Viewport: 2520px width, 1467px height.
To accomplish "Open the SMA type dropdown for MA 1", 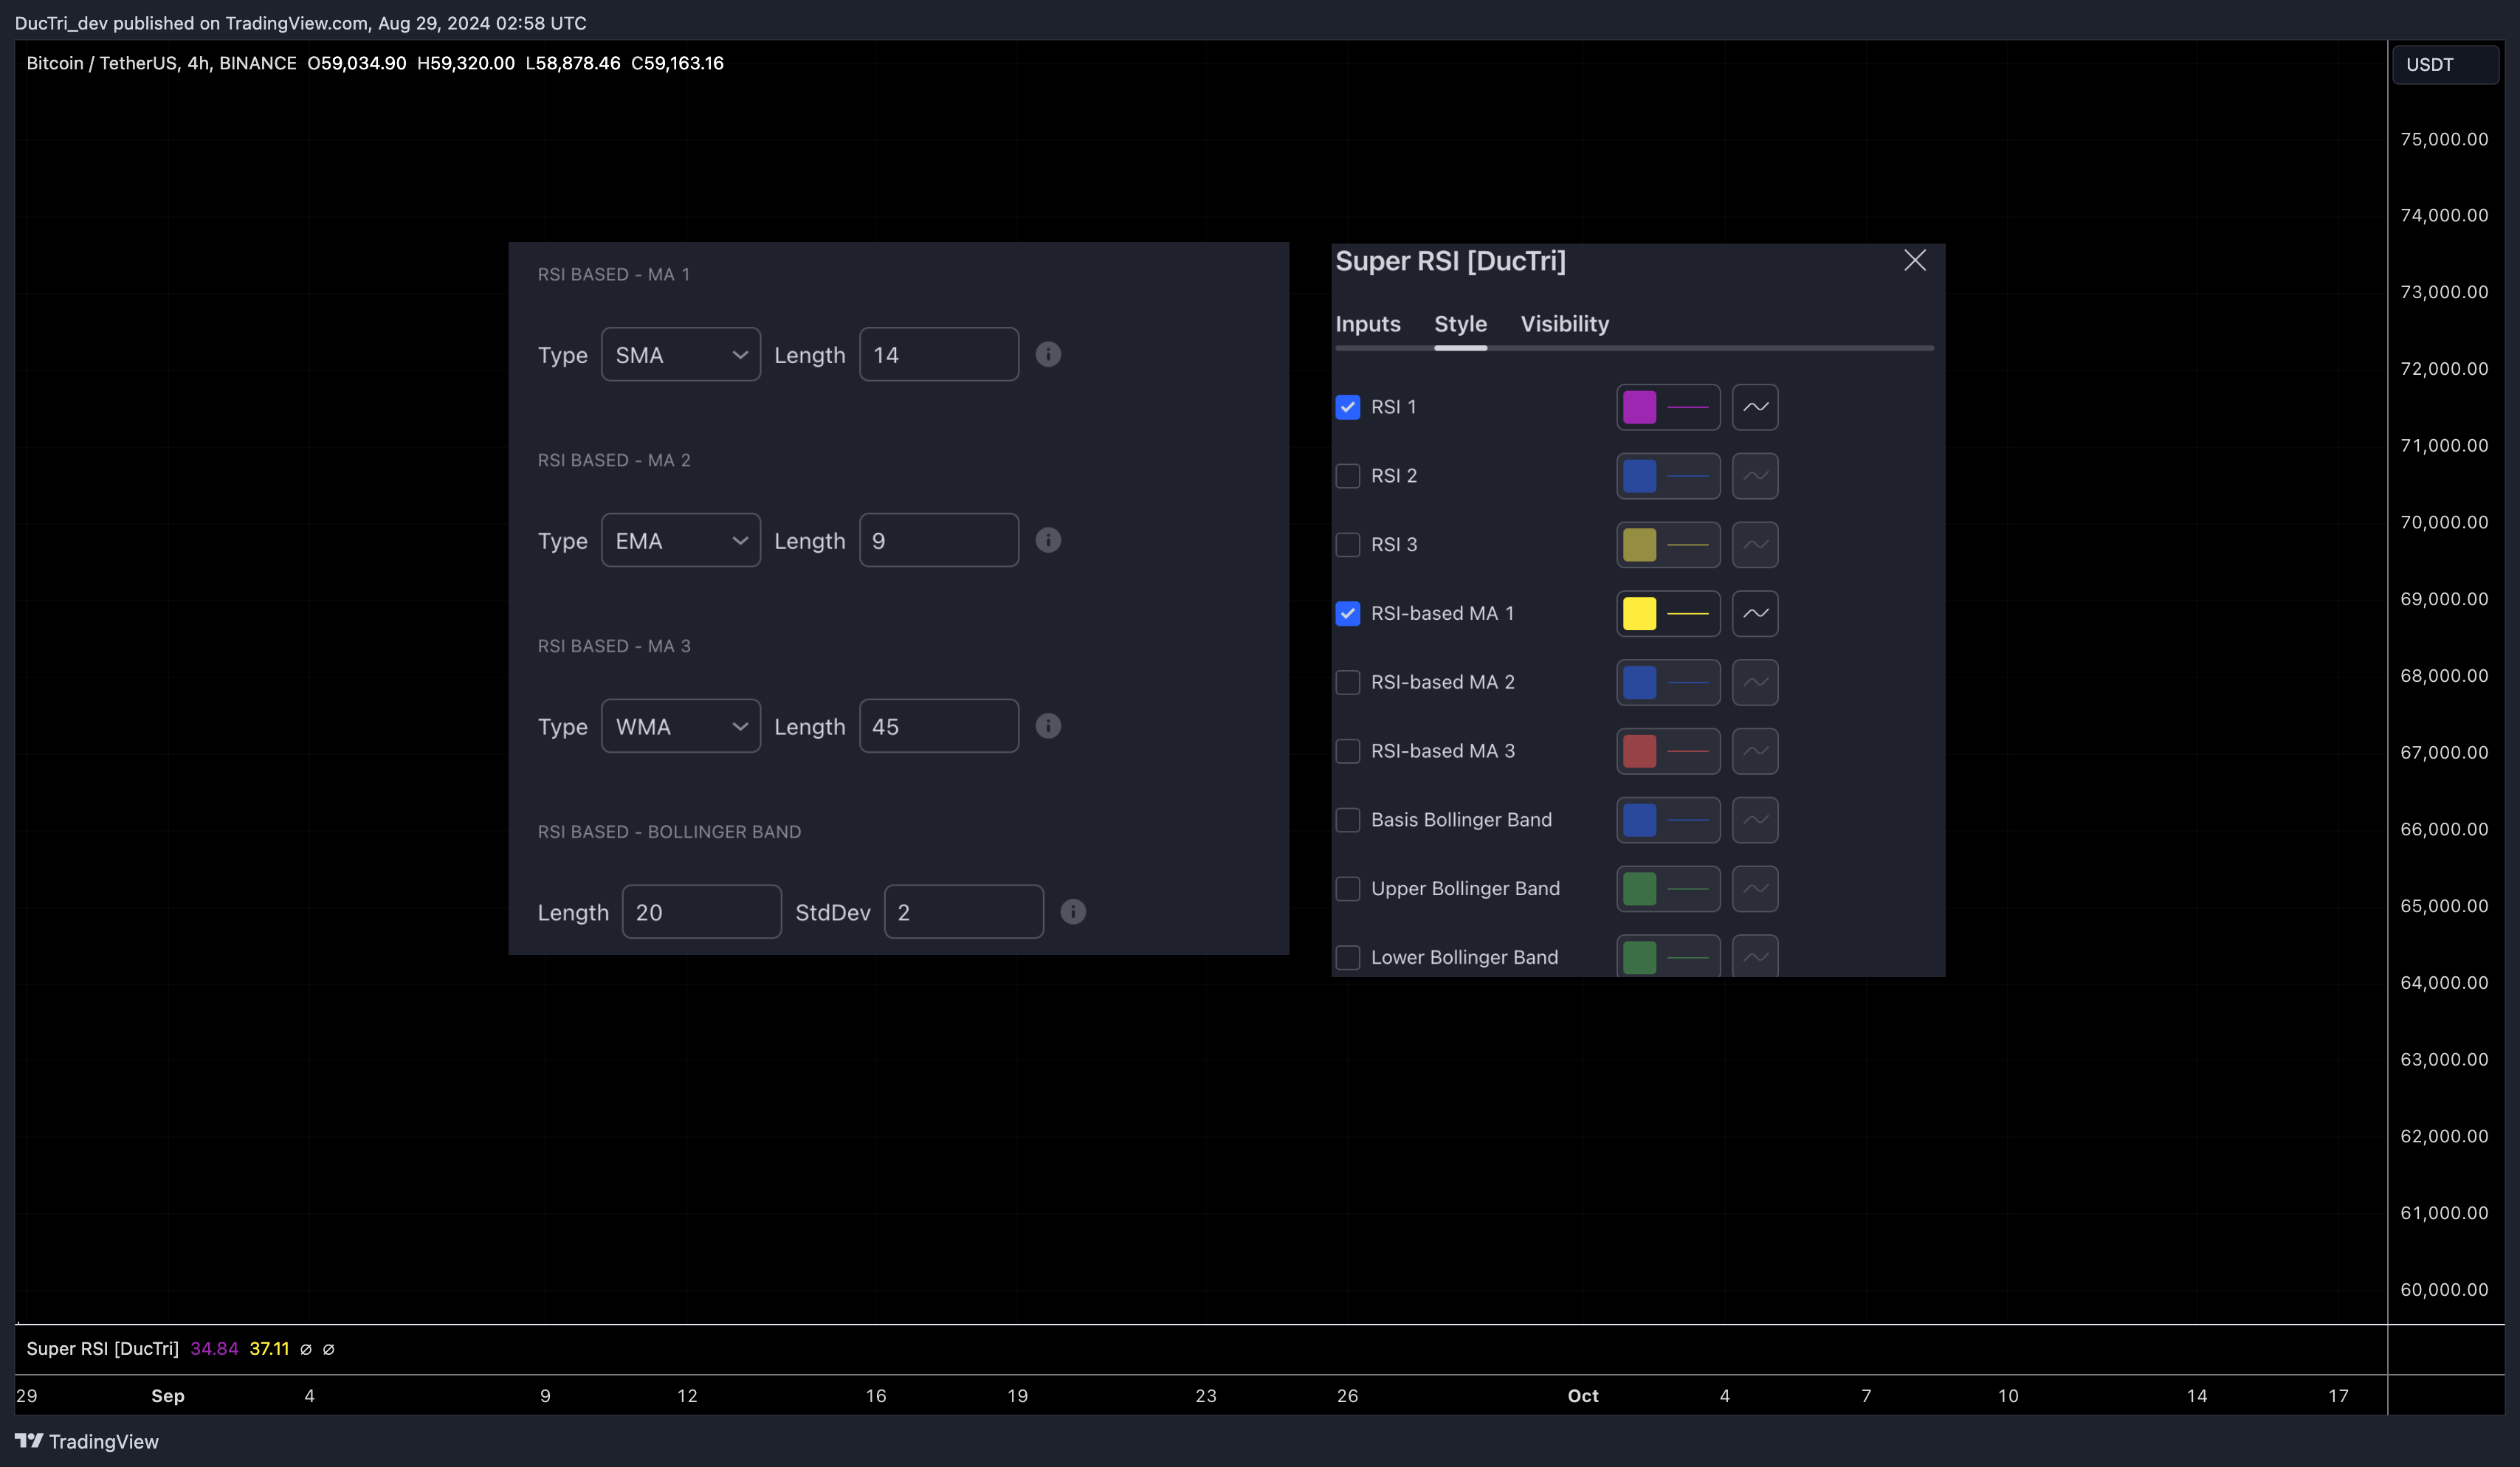I will [x=680, y=354].
